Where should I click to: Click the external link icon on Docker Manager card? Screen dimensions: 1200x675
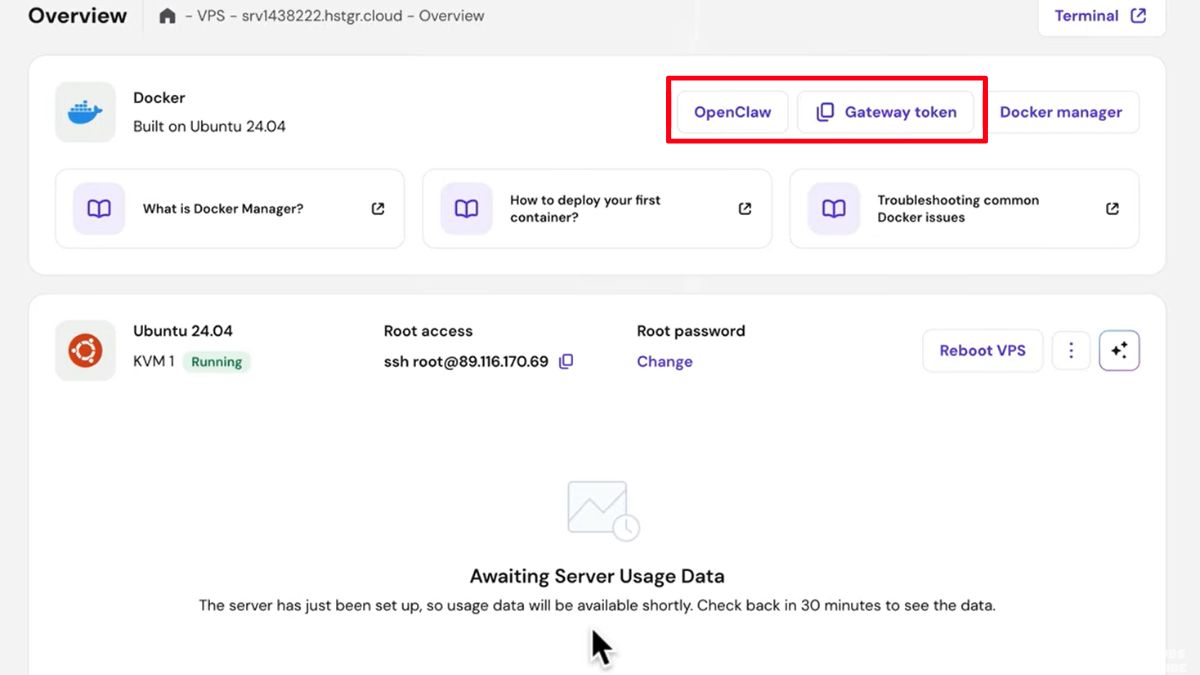pyautogui.click(x=377, y=208)
